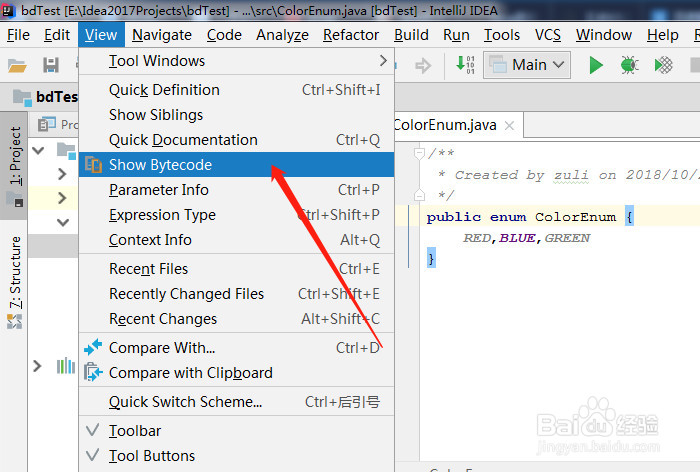Collapse the top project tree node
Screen dimensions: 700x472
39,150
